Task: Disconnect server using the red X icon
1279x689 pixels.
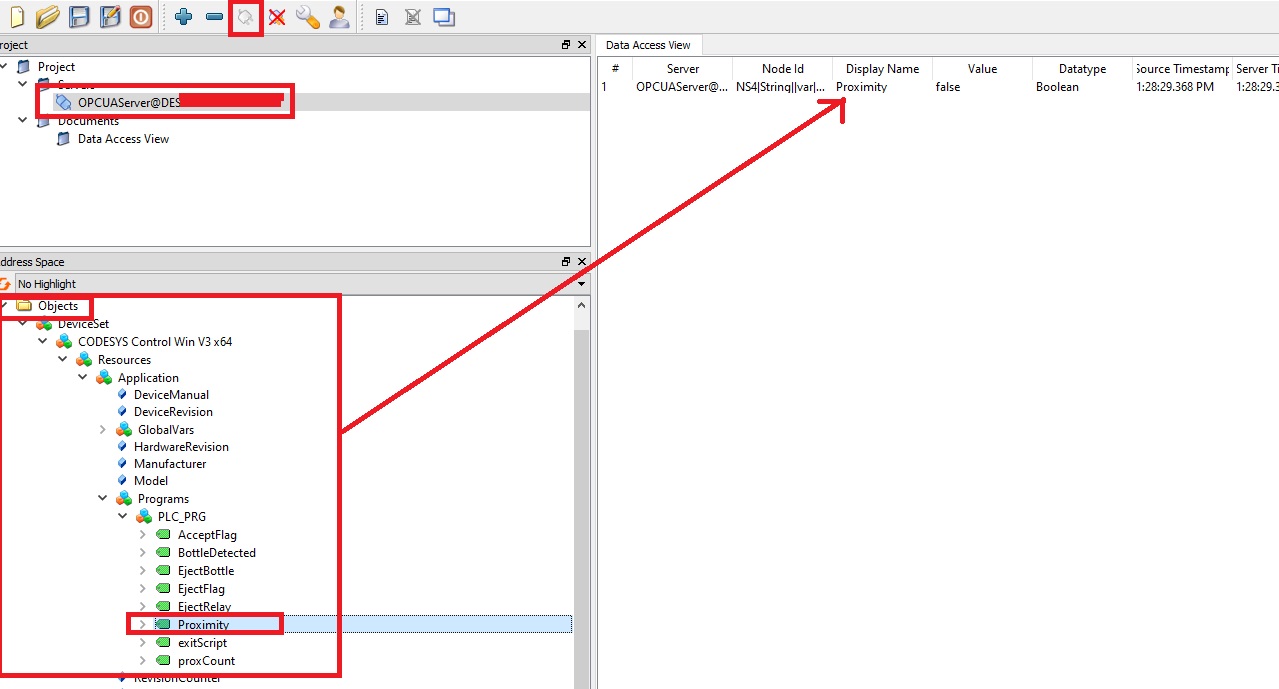Action: (x=277, y=17)
